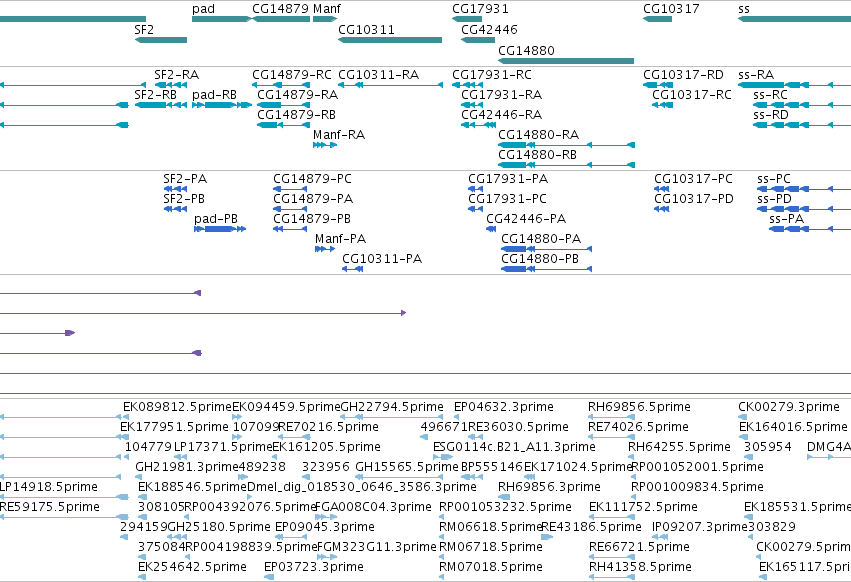Screen dimensions: 851x582
Task: Click transcript CG14880-RA label
Action: click(x=538, y=135)
